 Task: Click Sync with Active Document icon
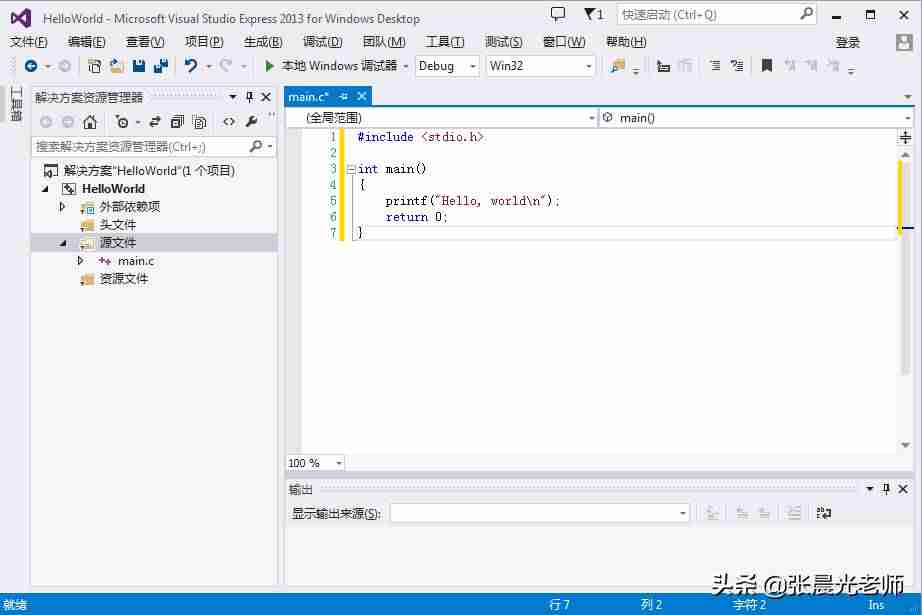coord(155,122)
